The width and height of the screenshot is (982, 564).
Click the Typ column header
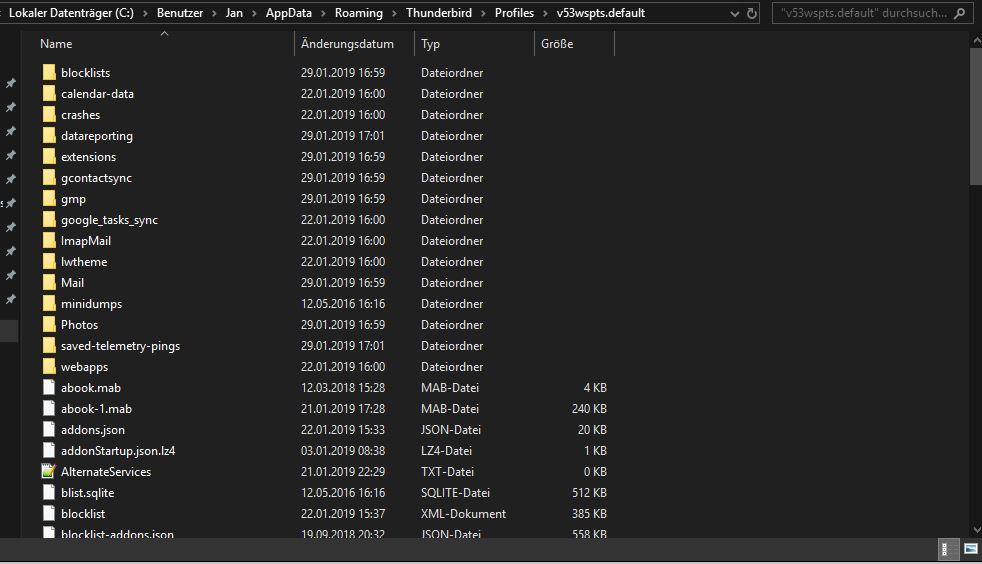coord(431,44)
